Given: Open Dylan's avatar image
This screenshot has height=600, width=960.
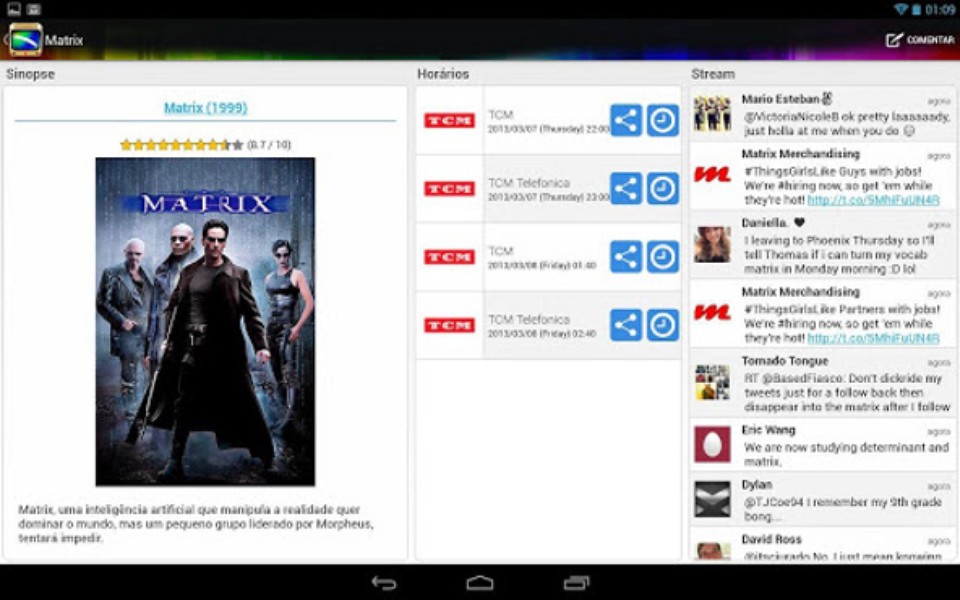Looking at the screenshot, I should click(x=712, y=499).
